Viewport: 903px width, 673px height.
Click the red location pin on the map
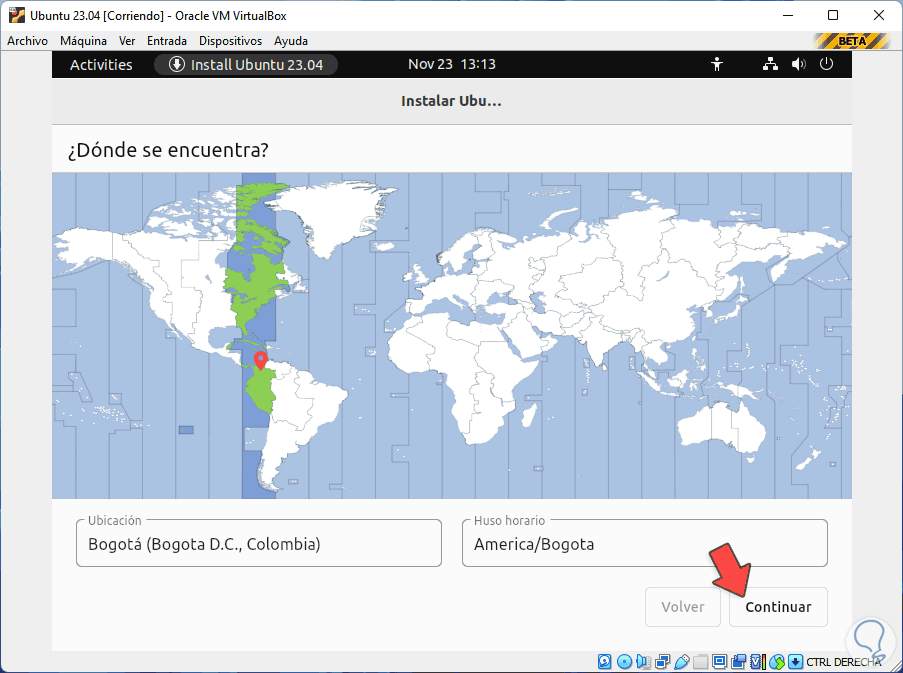click(260, 360)
